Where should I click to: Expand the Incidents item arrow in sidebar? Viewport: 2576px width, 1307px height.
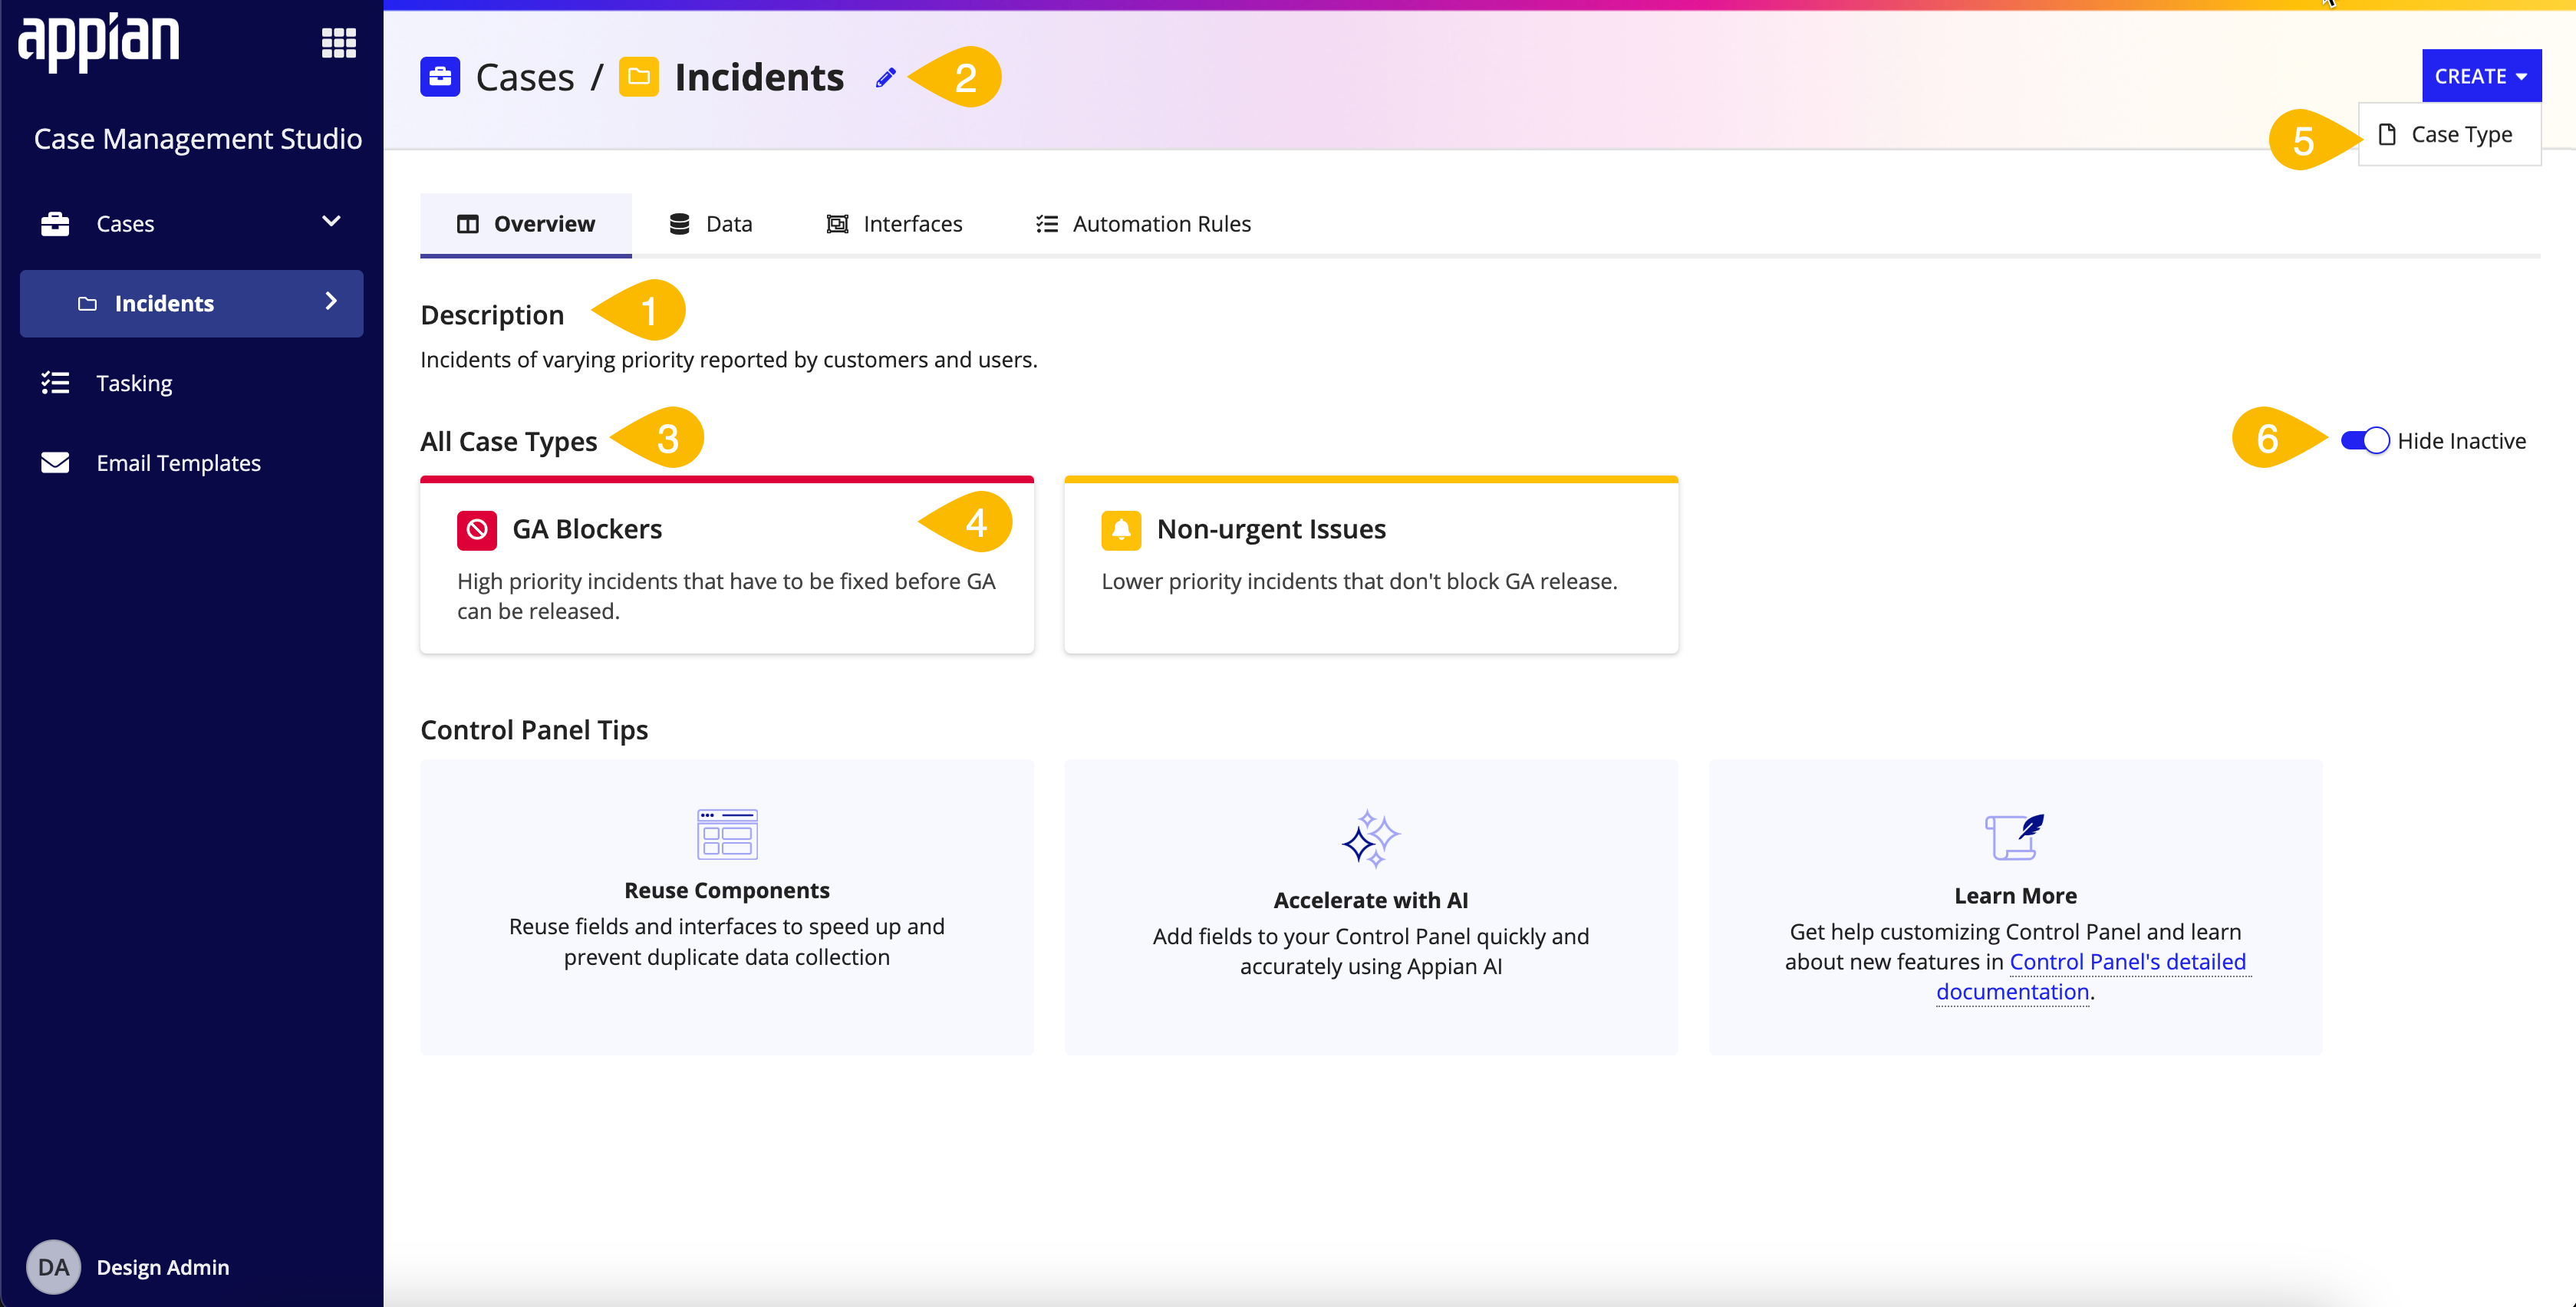pyautogui.click(x=331, y=301)
